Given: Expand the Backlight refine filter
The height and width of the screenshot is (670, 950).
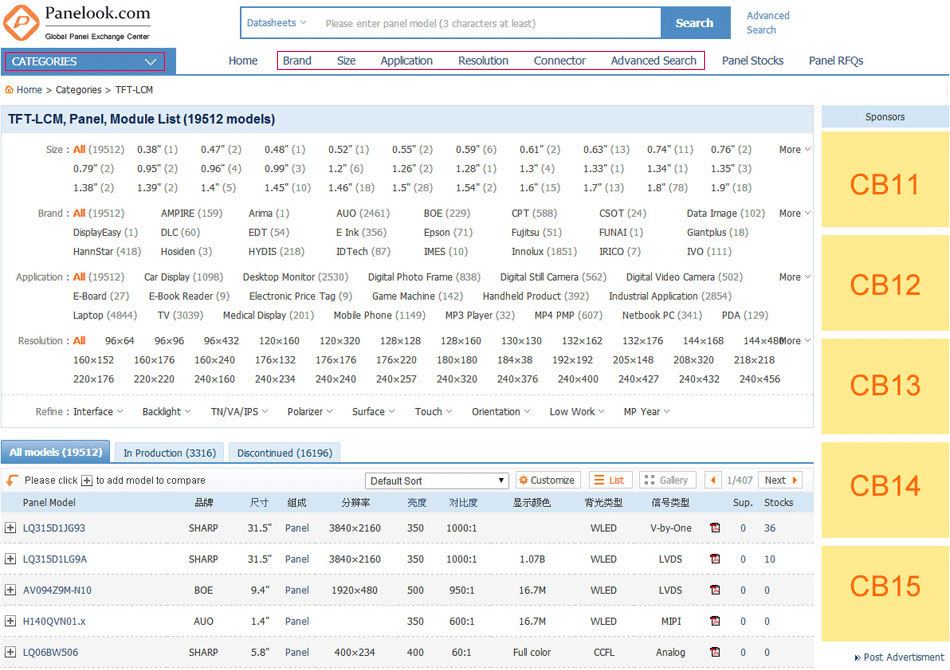Looking at the screenshot, I should click(166, 411).
